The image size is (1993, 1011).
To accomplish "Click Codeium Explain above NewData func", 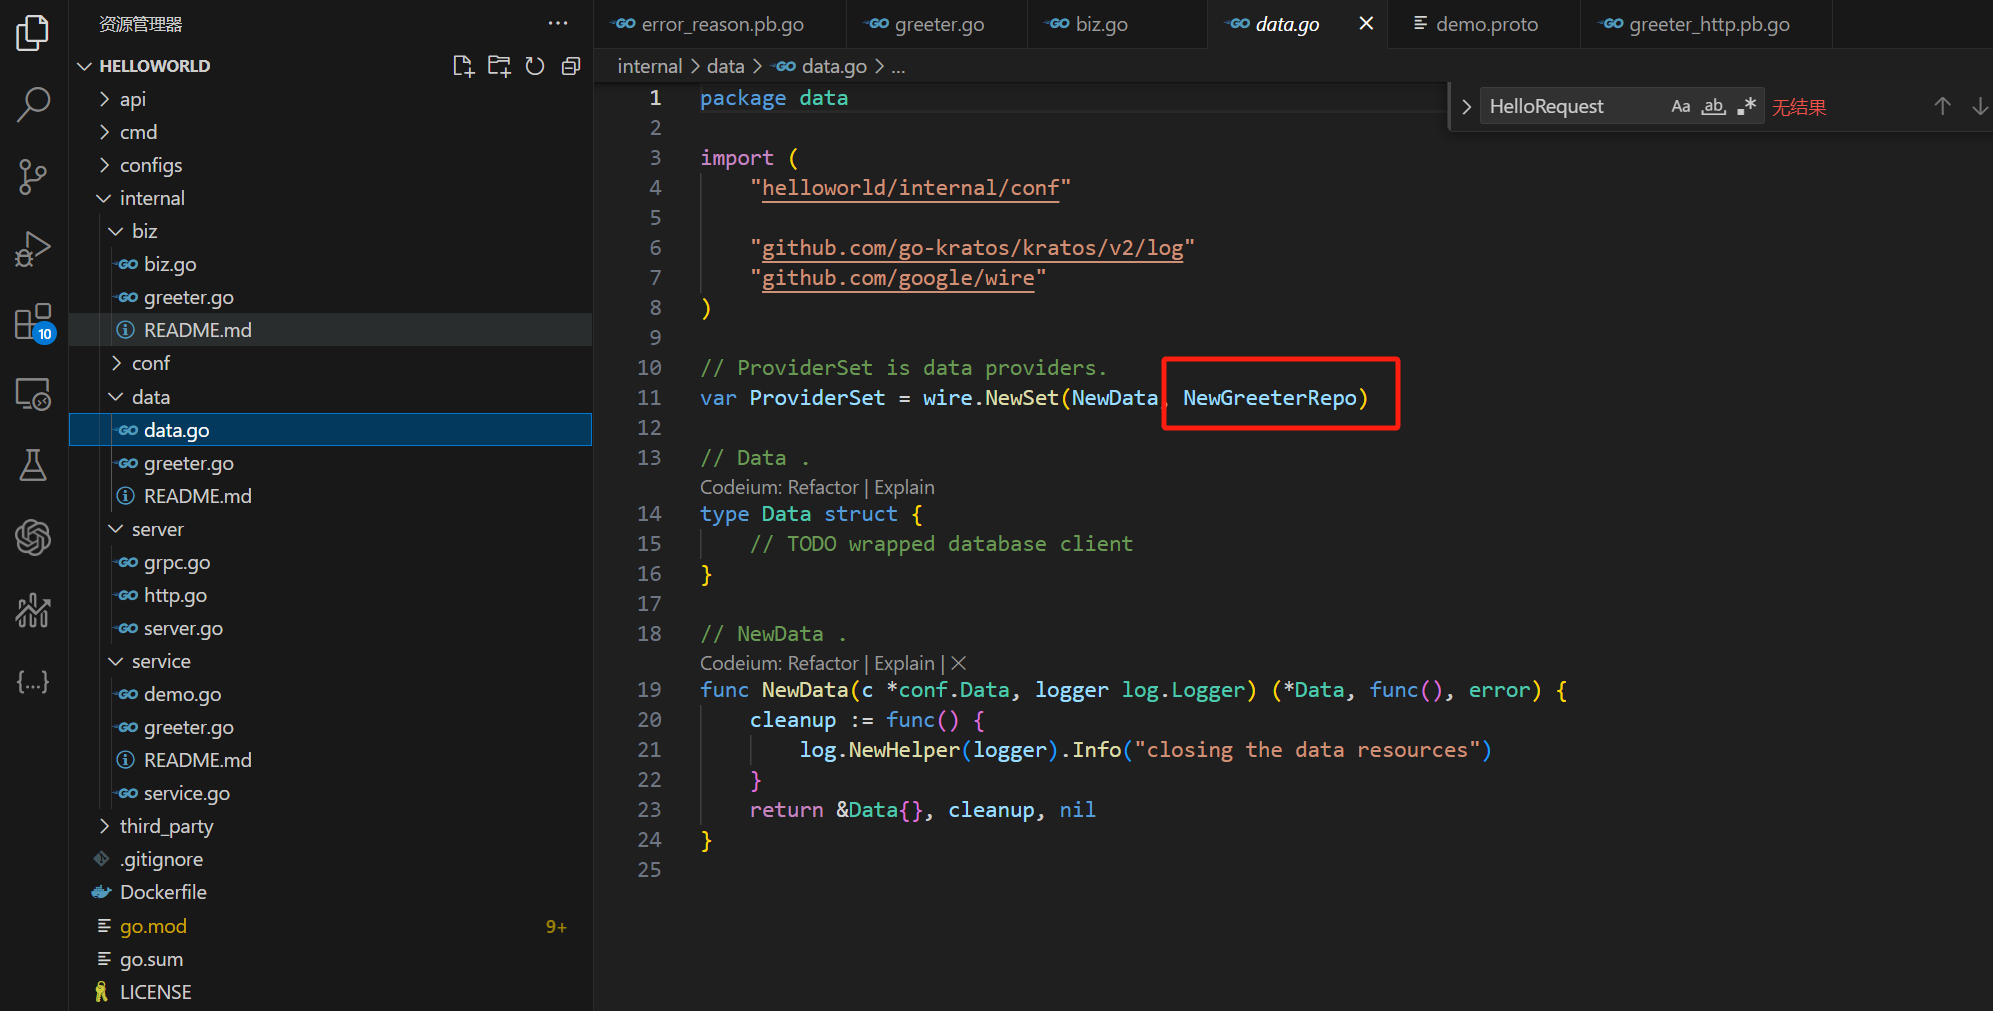I will point(904,663).
